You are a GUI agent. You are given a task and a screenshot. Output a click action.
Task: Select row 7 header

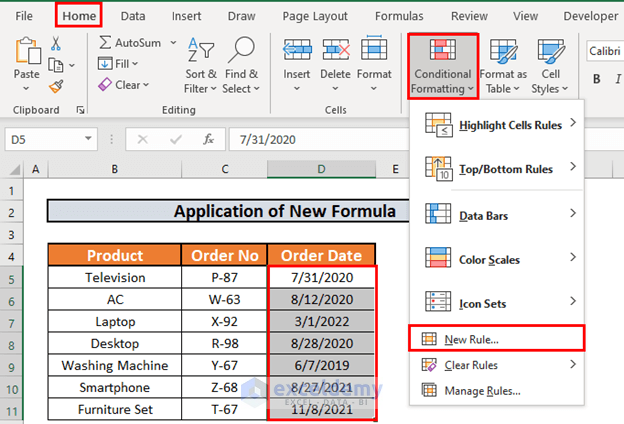coord(11,322)
